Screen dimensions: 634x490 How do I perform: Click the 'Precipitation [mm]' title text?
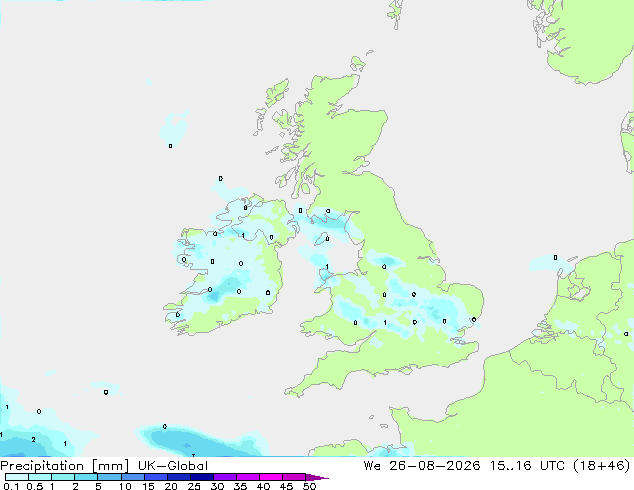[x=64, y=466]
